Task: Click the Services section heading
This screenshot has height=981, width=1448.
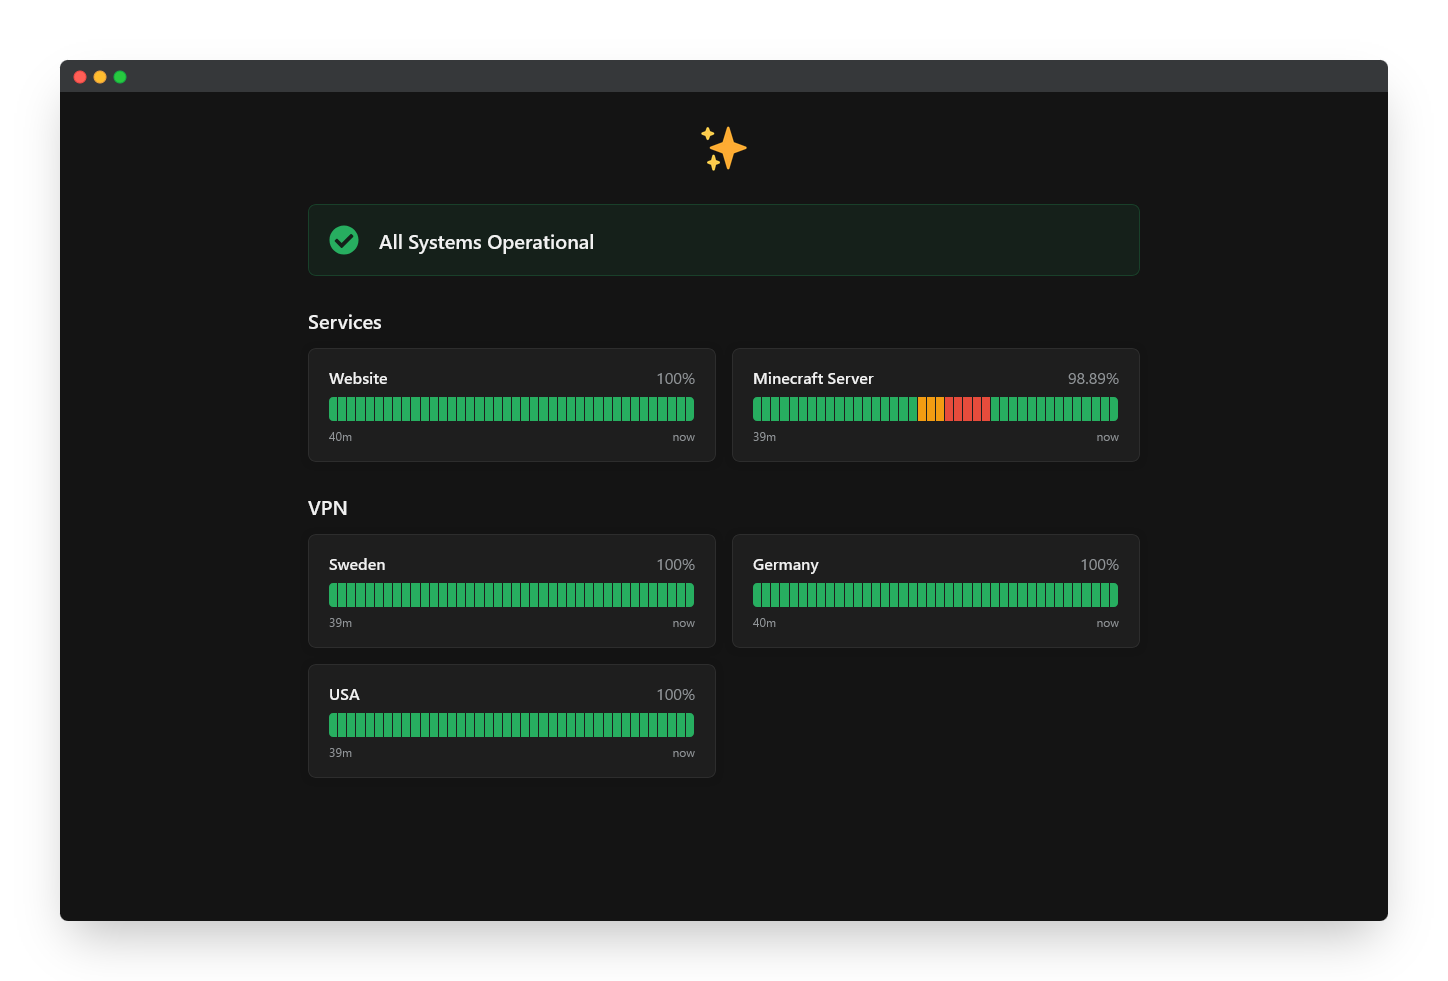Action: [345, 322]
